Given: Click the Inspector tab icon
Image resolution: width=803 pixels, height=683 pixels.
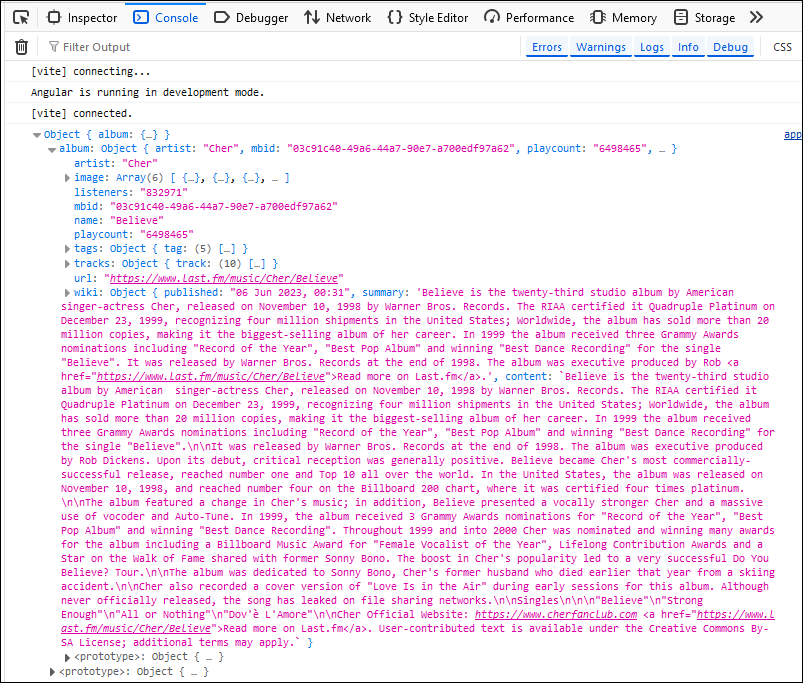Looking at the screenshot, I should tap(54, 17).
